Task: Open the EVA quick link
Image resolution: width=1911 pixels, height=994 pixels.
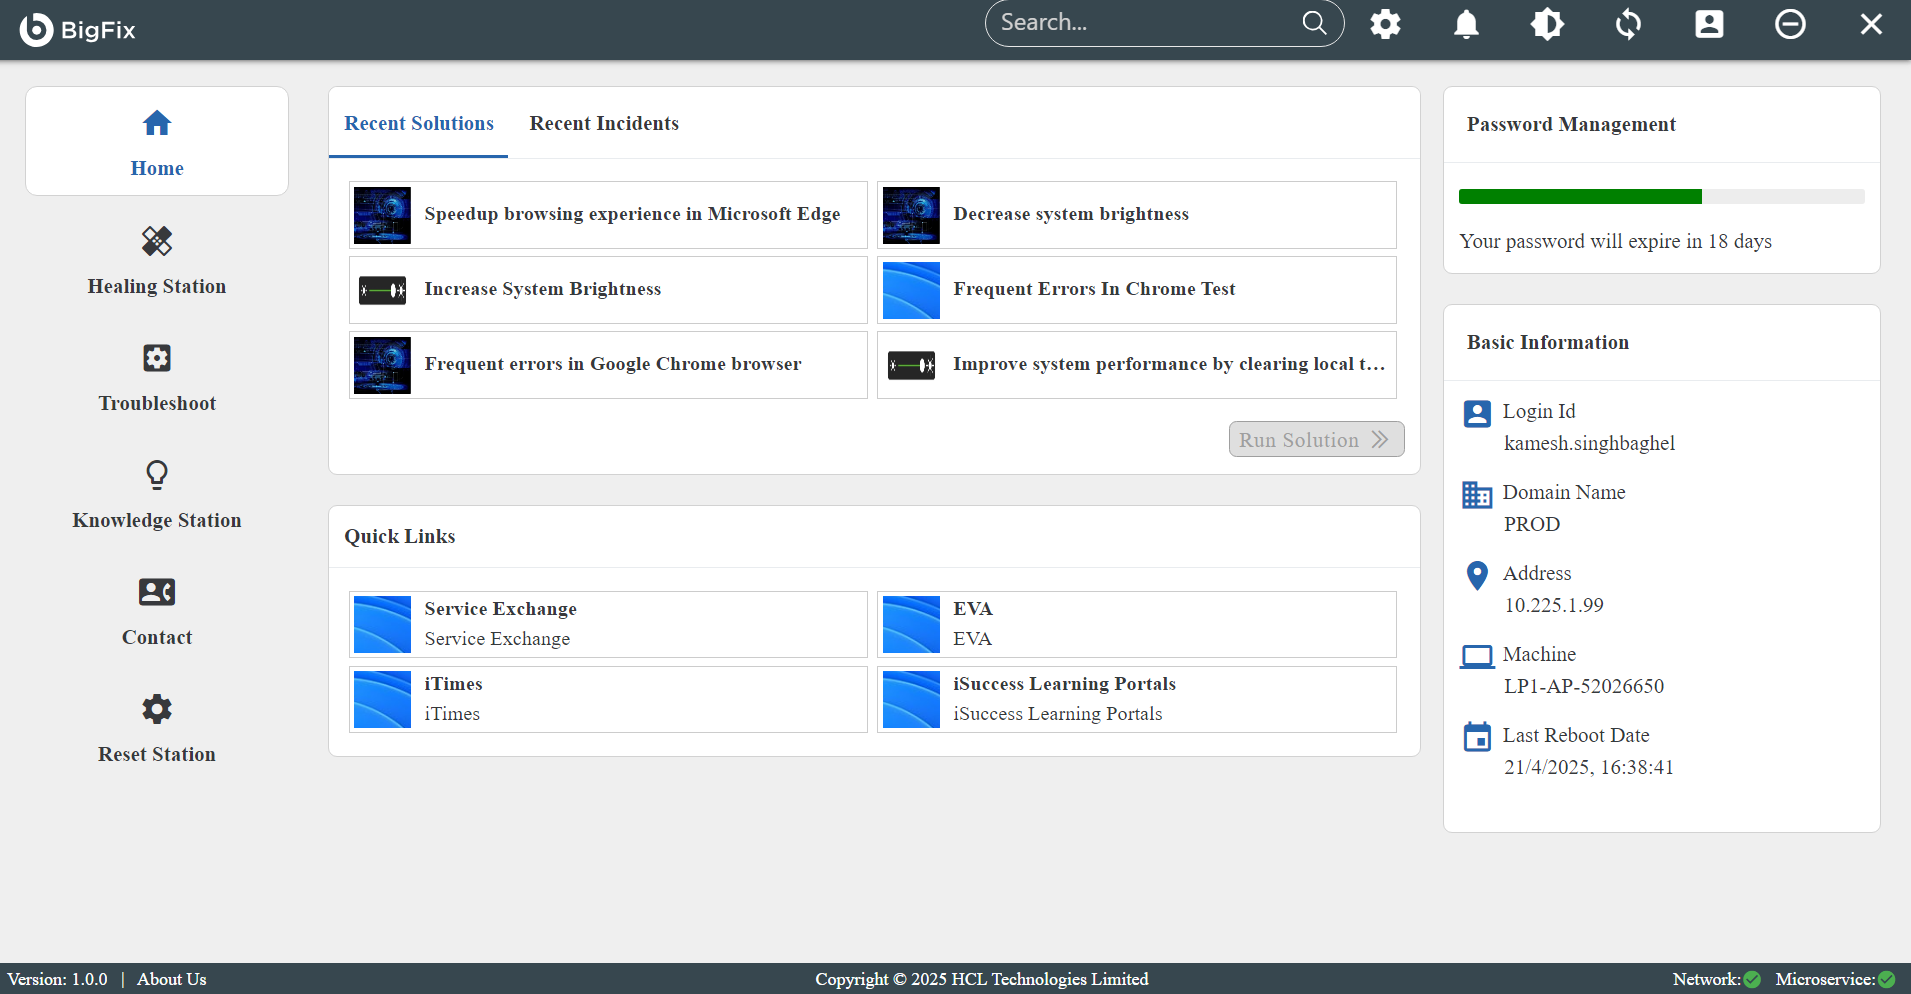Action: pos(1137,624)
